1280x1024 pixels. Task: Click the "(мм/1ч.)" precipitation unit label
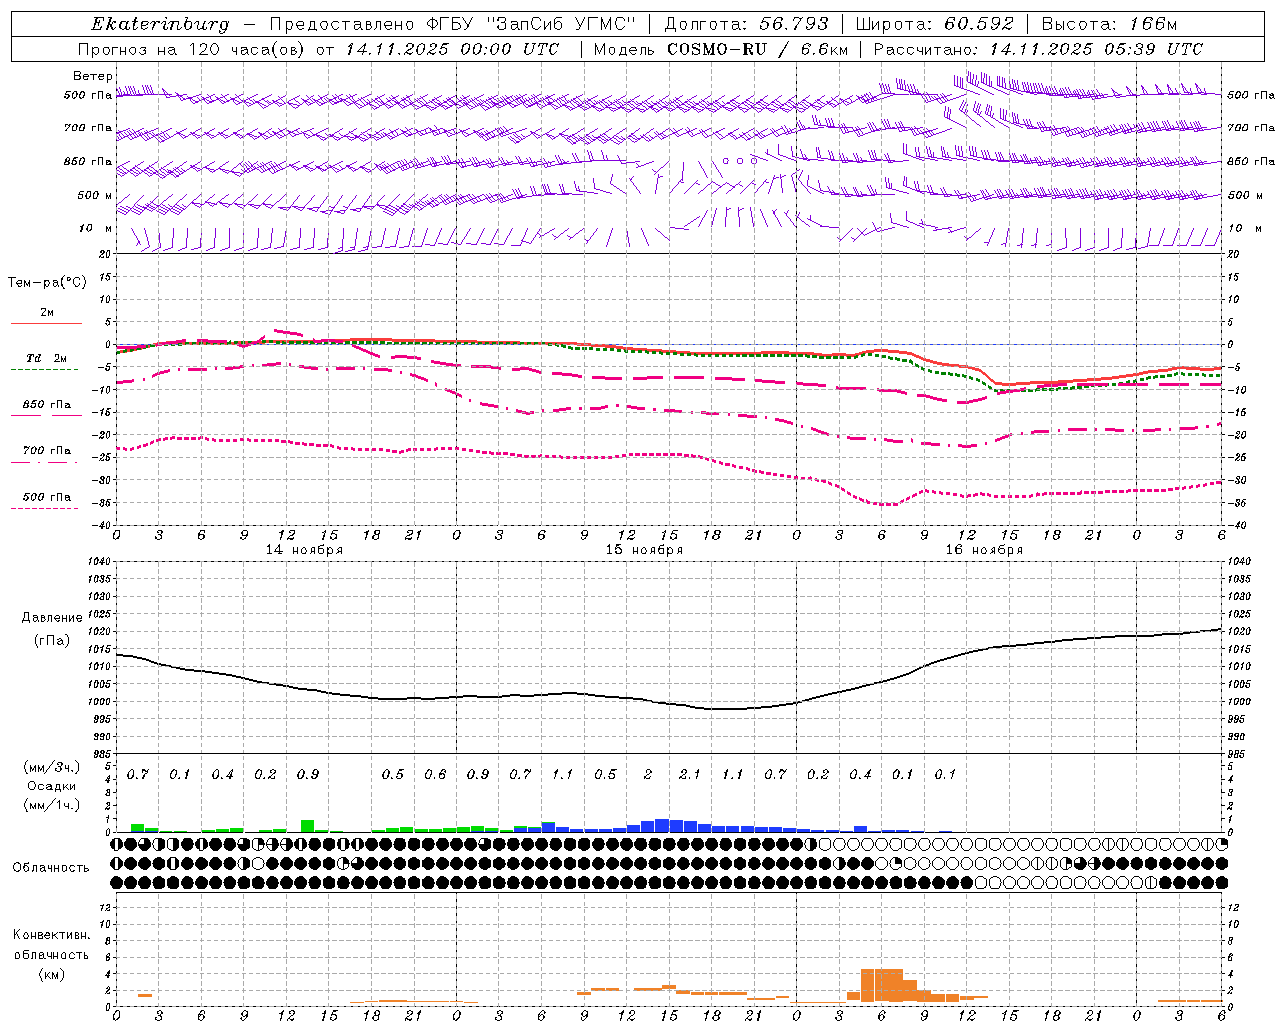point(51,805)
